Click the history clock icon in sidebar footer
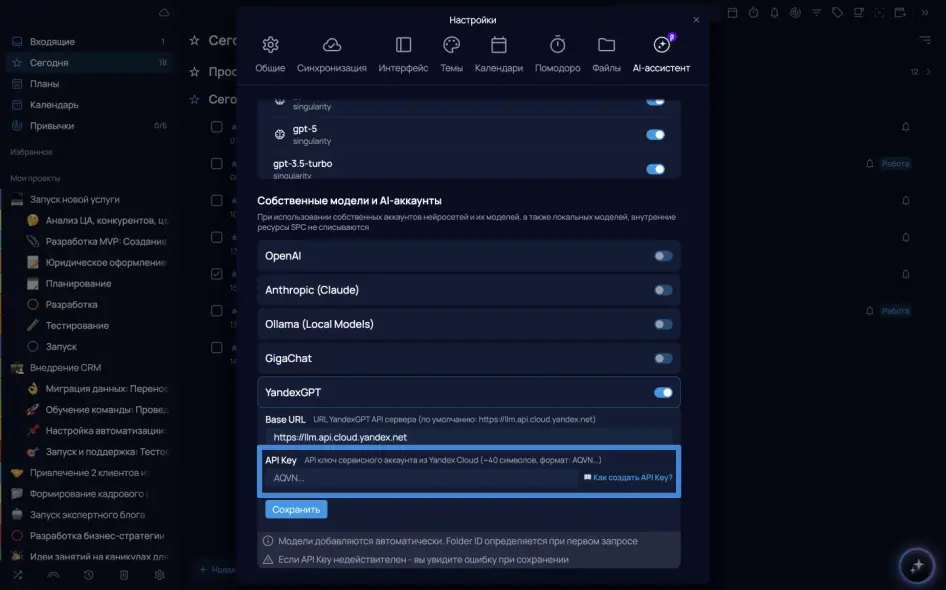Screen dimensions: 946x590 click(89, 575)
